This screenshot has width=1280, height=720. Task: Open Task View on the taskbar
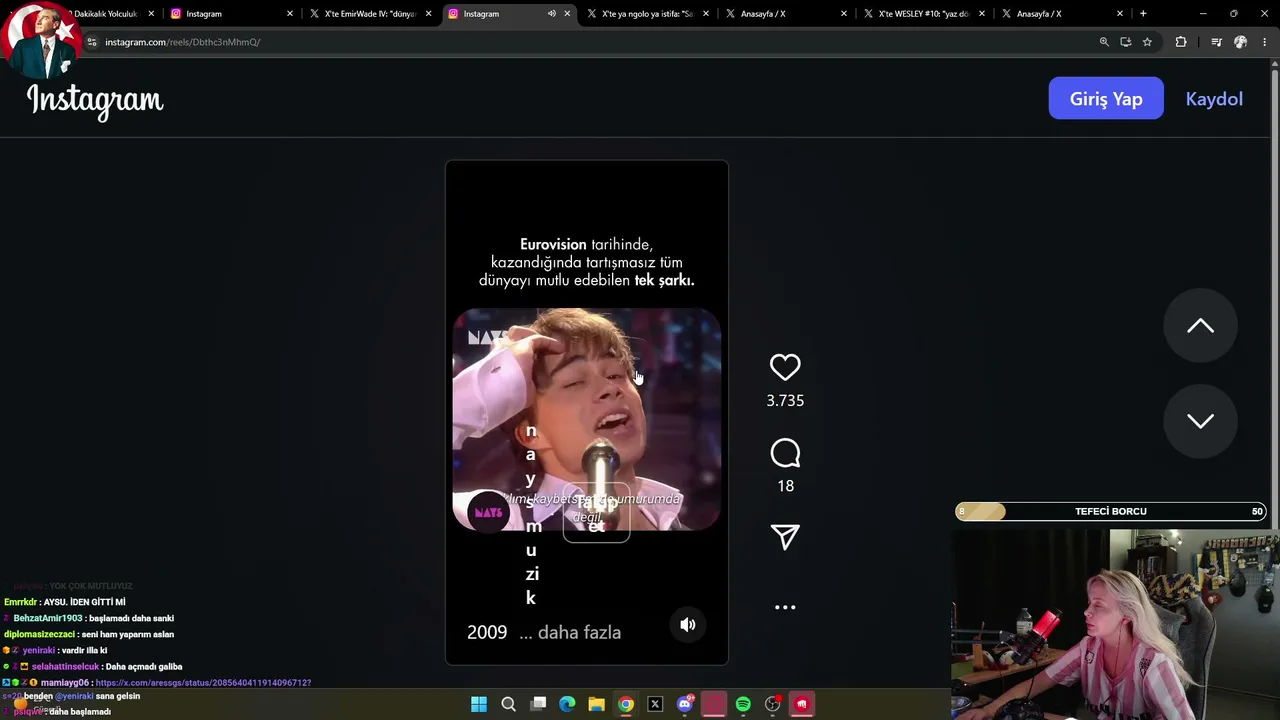pyautogui.click(x=538, y=704)
